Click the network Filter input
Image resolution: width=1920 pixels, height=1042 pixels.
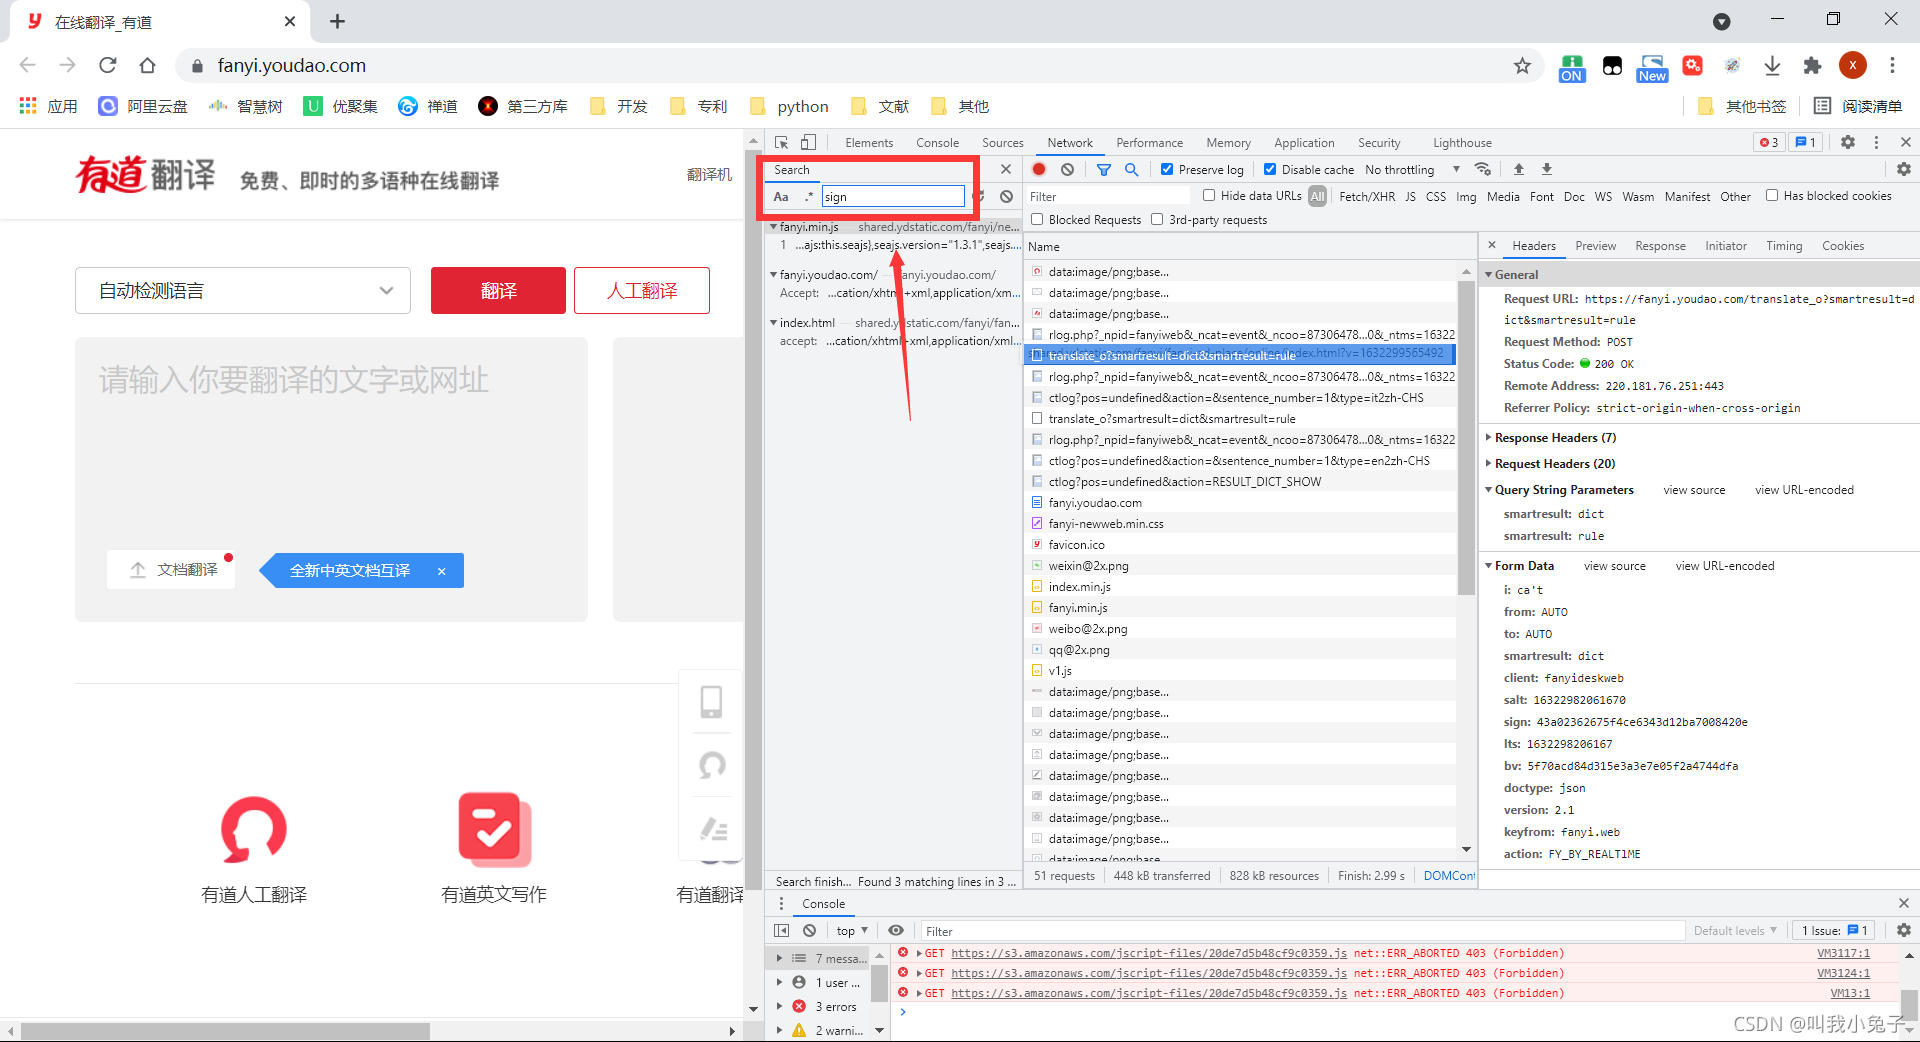1108,197
